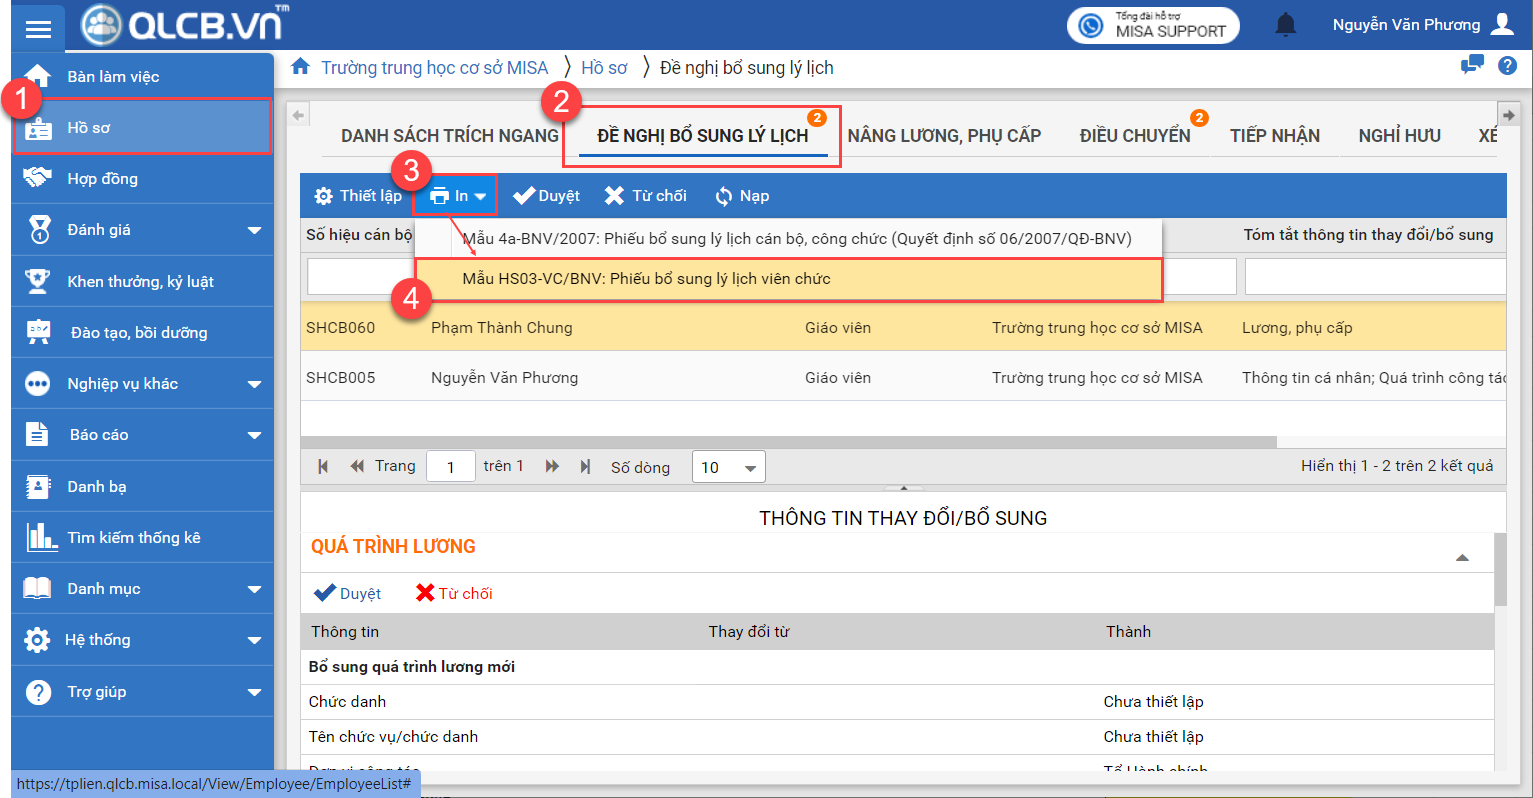Click the feedback chat bubbles icon
The width and height of the screenshot is (1533, 798).
pyautogui.click(x=1472, y=66)
